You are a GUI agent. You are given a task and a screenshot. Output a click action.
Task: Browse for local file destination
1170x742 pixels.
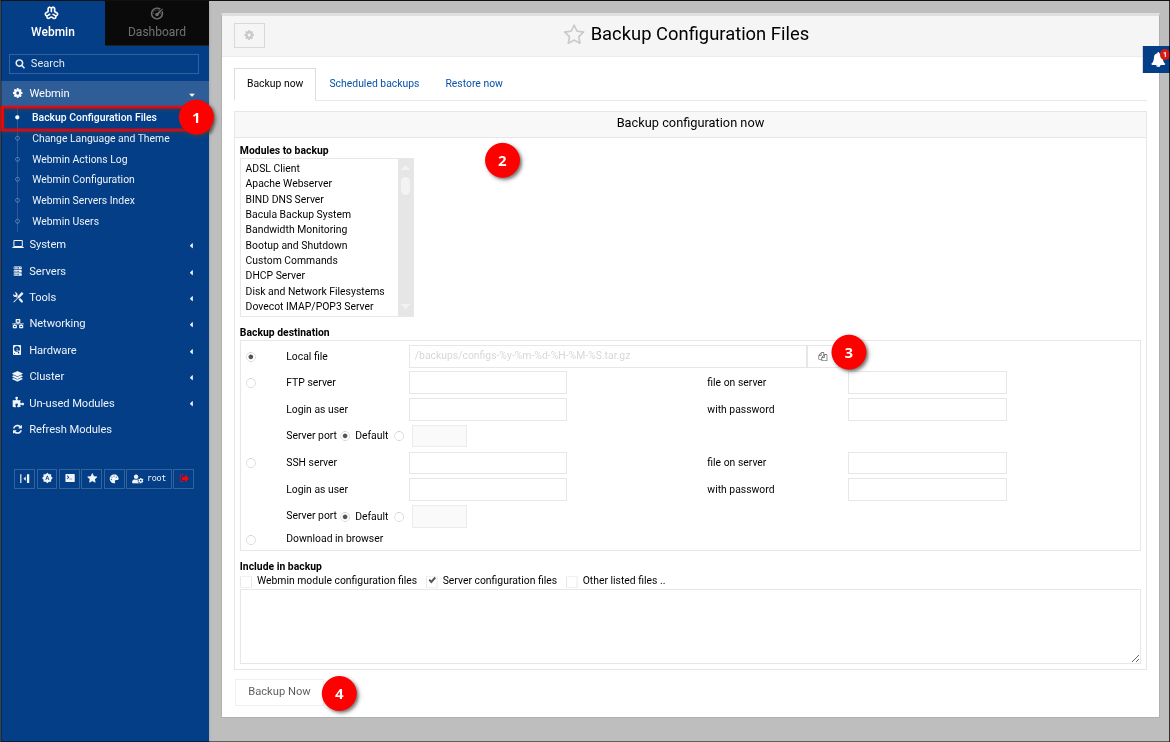[822, 357]
